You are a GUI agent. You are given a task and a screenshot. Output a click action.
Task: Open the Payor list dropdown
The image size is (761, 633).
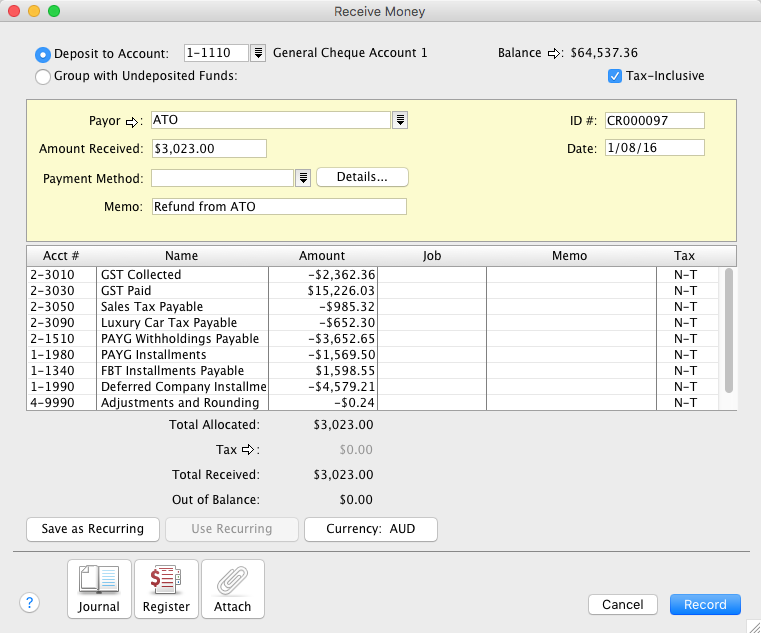400,120
